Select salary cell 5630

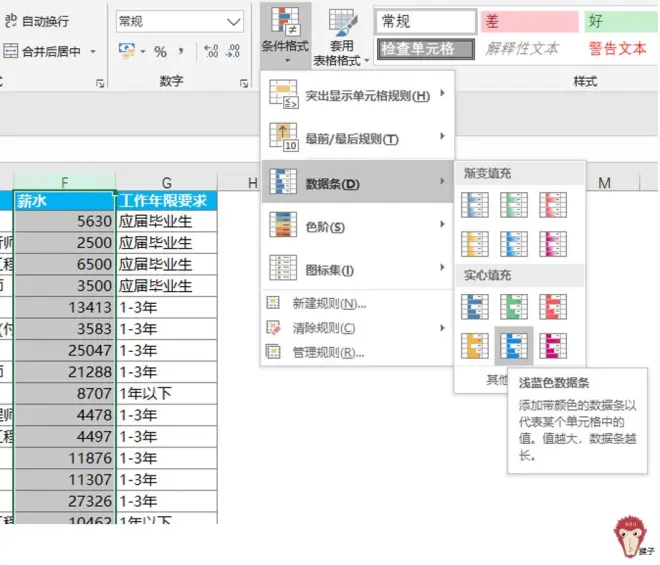(64, 221)
